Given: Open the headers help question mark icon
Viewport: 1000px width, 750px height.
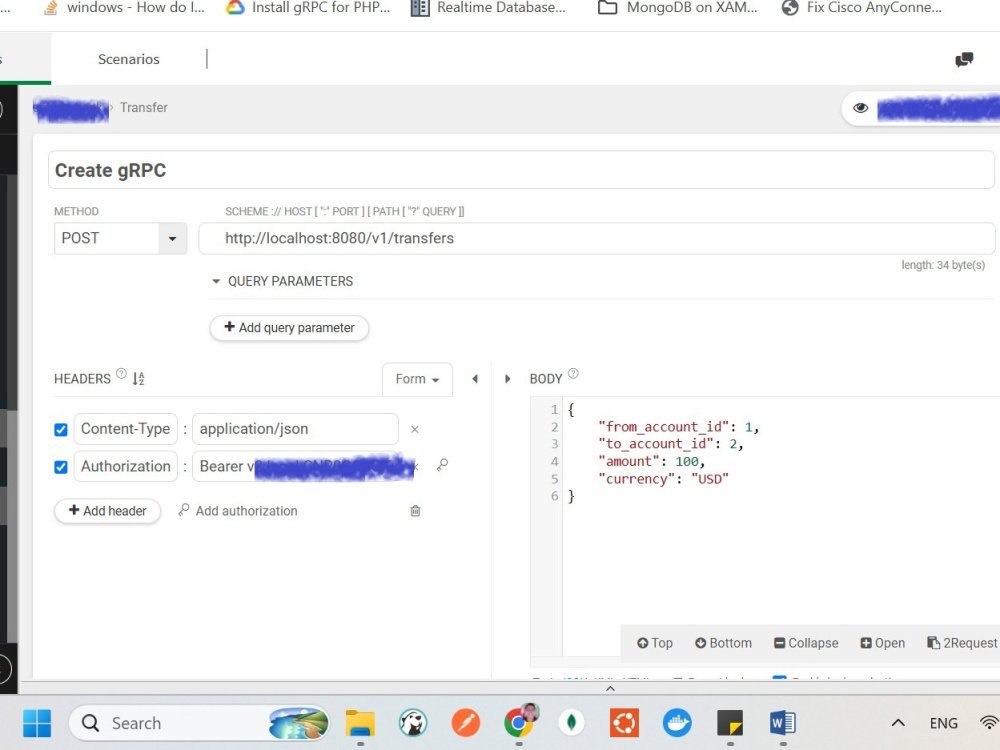Looking at the screenshot, I should pos(121,374).
